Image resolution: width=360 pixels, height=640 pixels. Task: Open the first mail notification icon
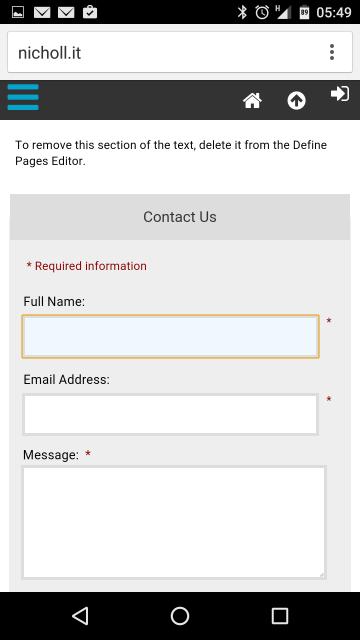42,13
